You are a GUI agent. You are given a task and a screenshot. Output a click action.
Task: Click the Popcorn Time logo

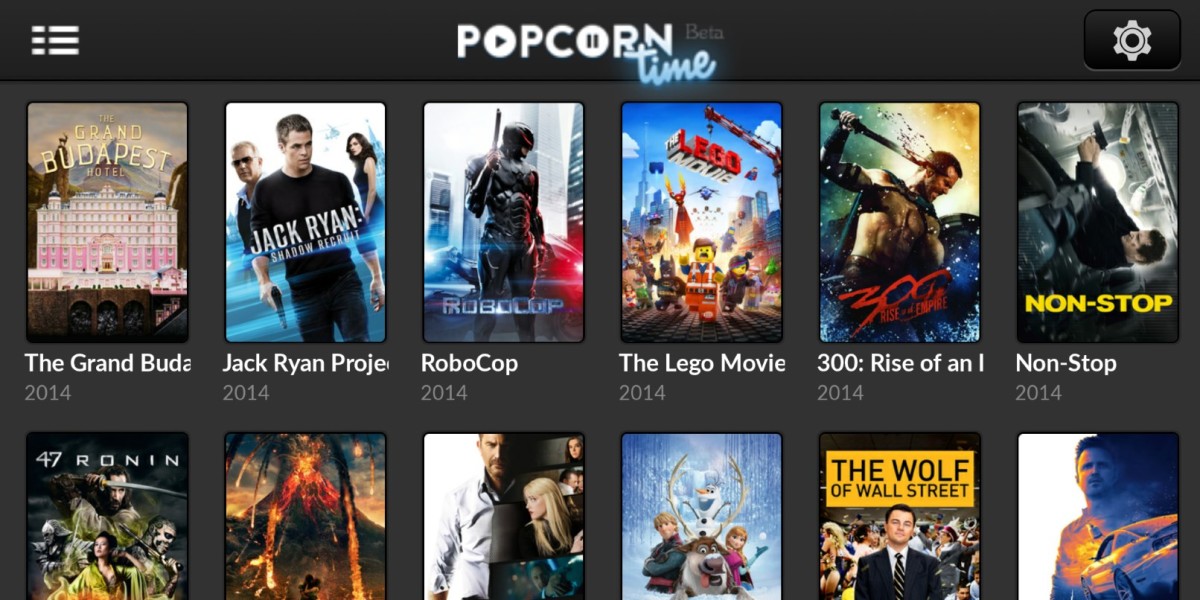coord(590,49)
